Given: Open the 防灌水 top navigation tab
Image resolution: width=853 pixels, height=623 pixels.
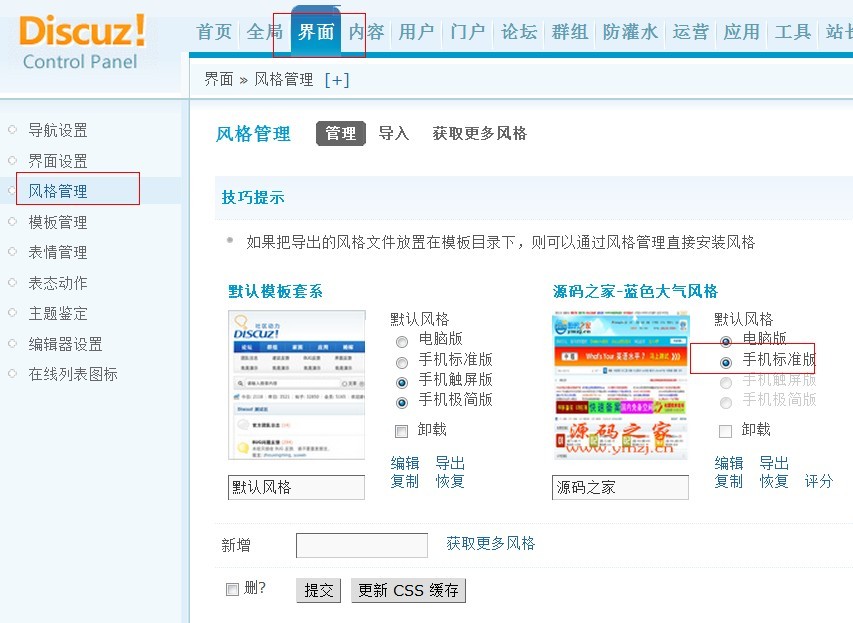Looking at the screenshot, I should (x=630, y=32).
